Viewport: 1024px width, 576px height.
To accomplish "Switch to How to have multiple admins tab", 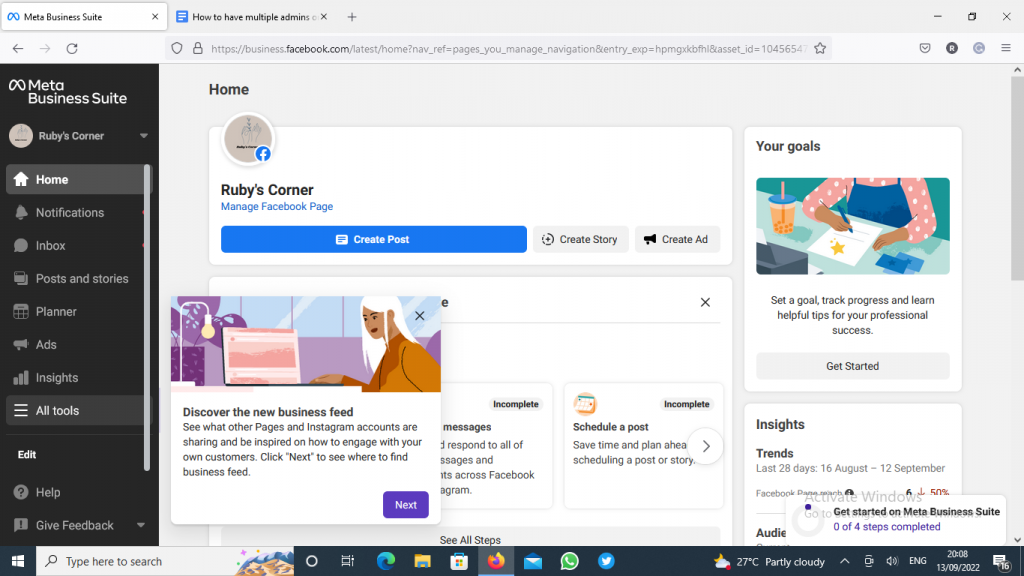I will [253, 17].
